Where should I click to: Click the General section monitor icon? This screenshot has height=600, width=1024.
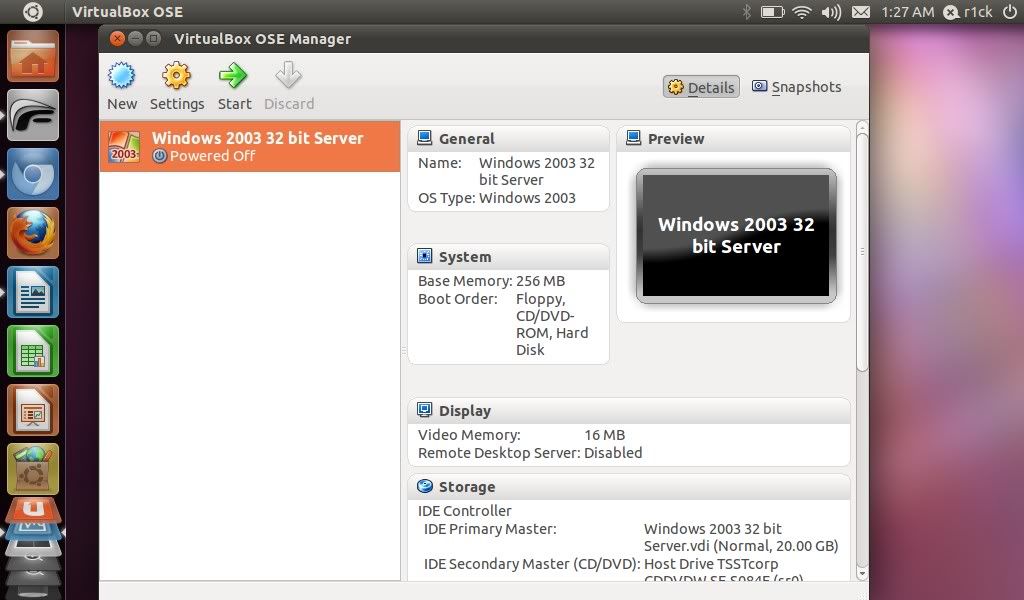pyautogui.click(x=424, y=138)
